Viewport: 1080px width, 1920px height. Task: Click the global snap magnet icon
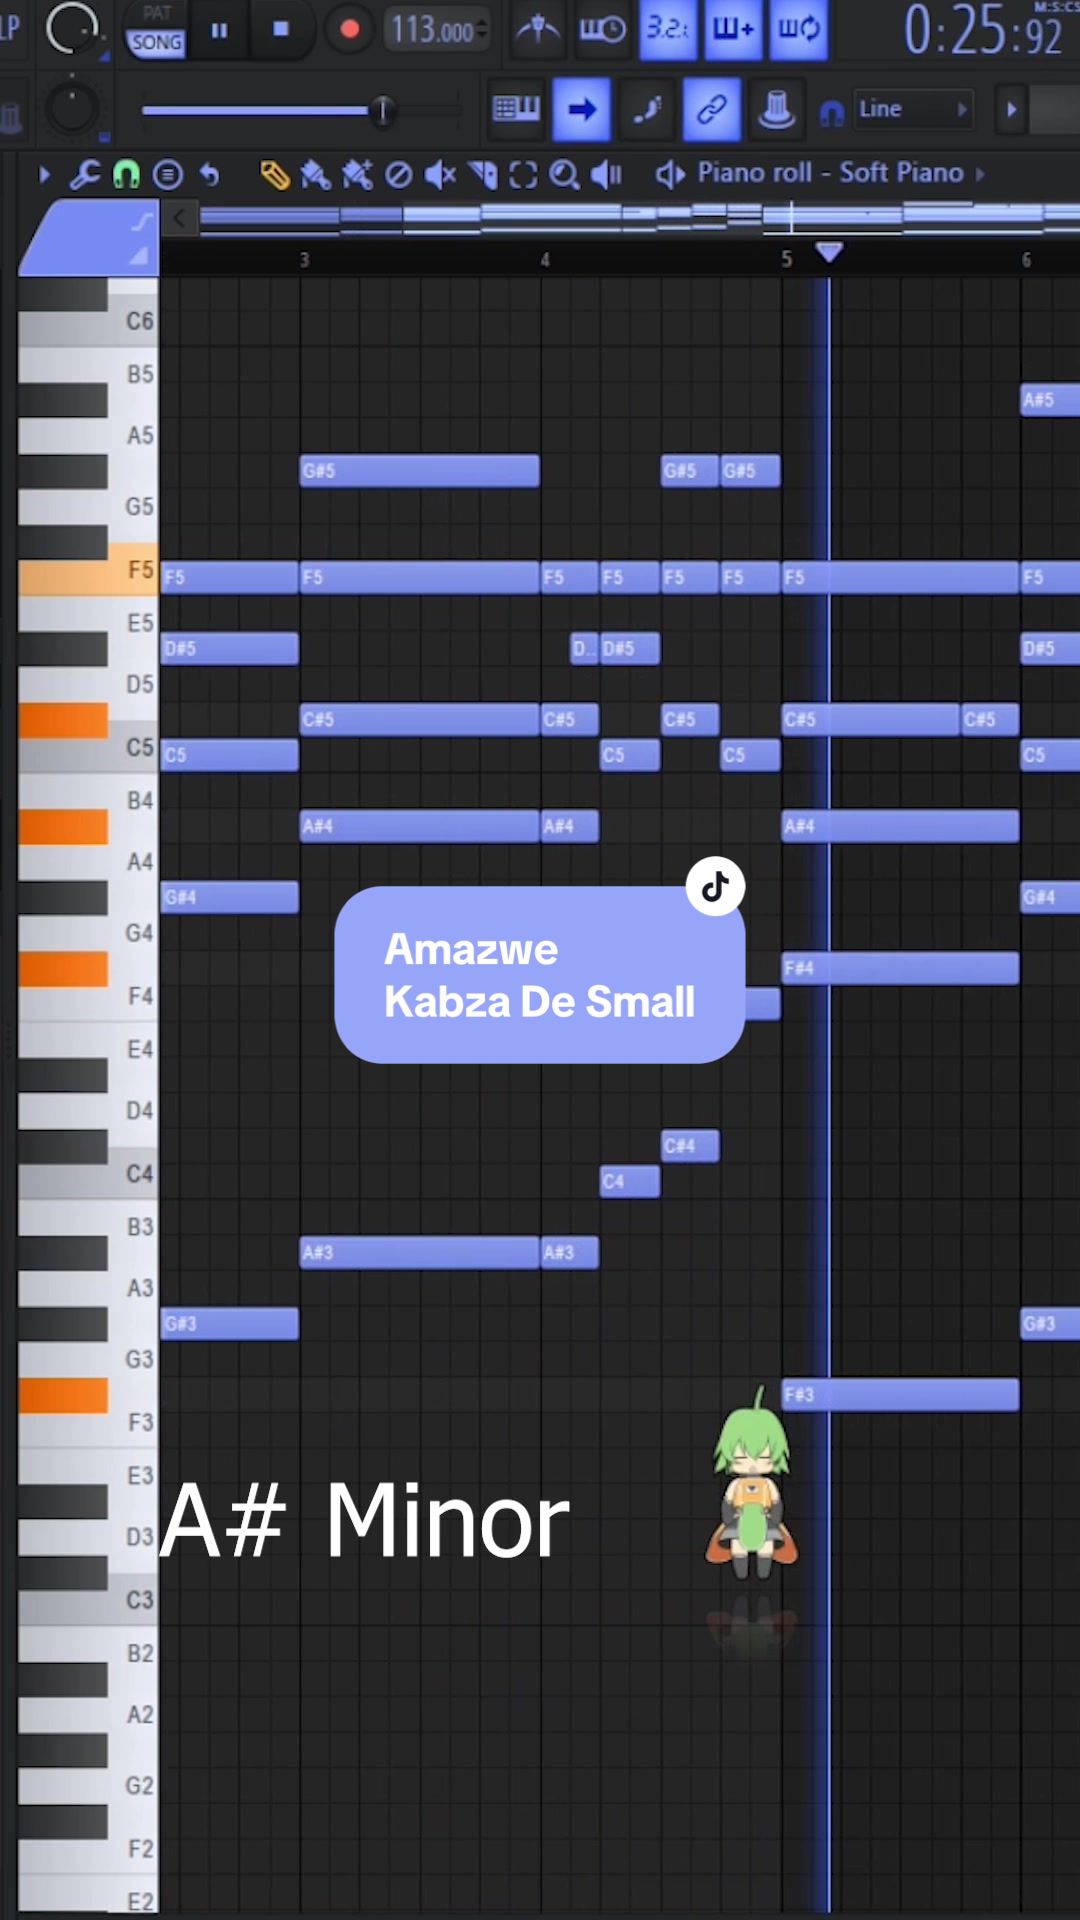pos(831,113)
